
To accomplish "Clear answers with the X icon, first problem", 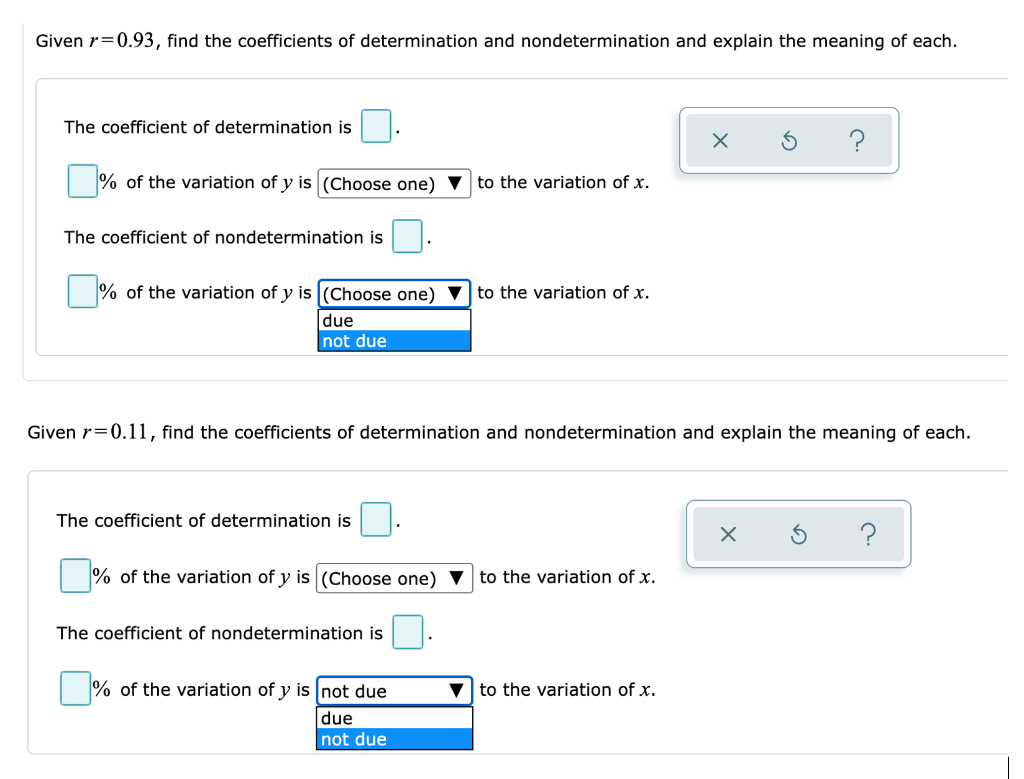I will (718, 141).
